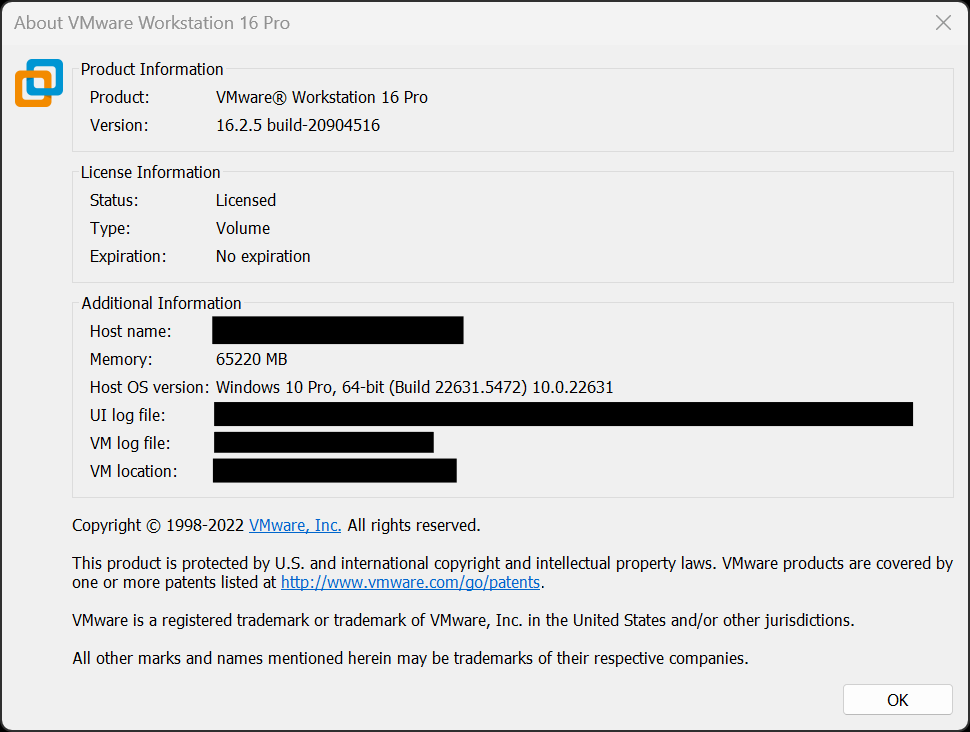Click the 'No expiration' value
Viewport: 970px width, 732px height.
pos(263,256)
